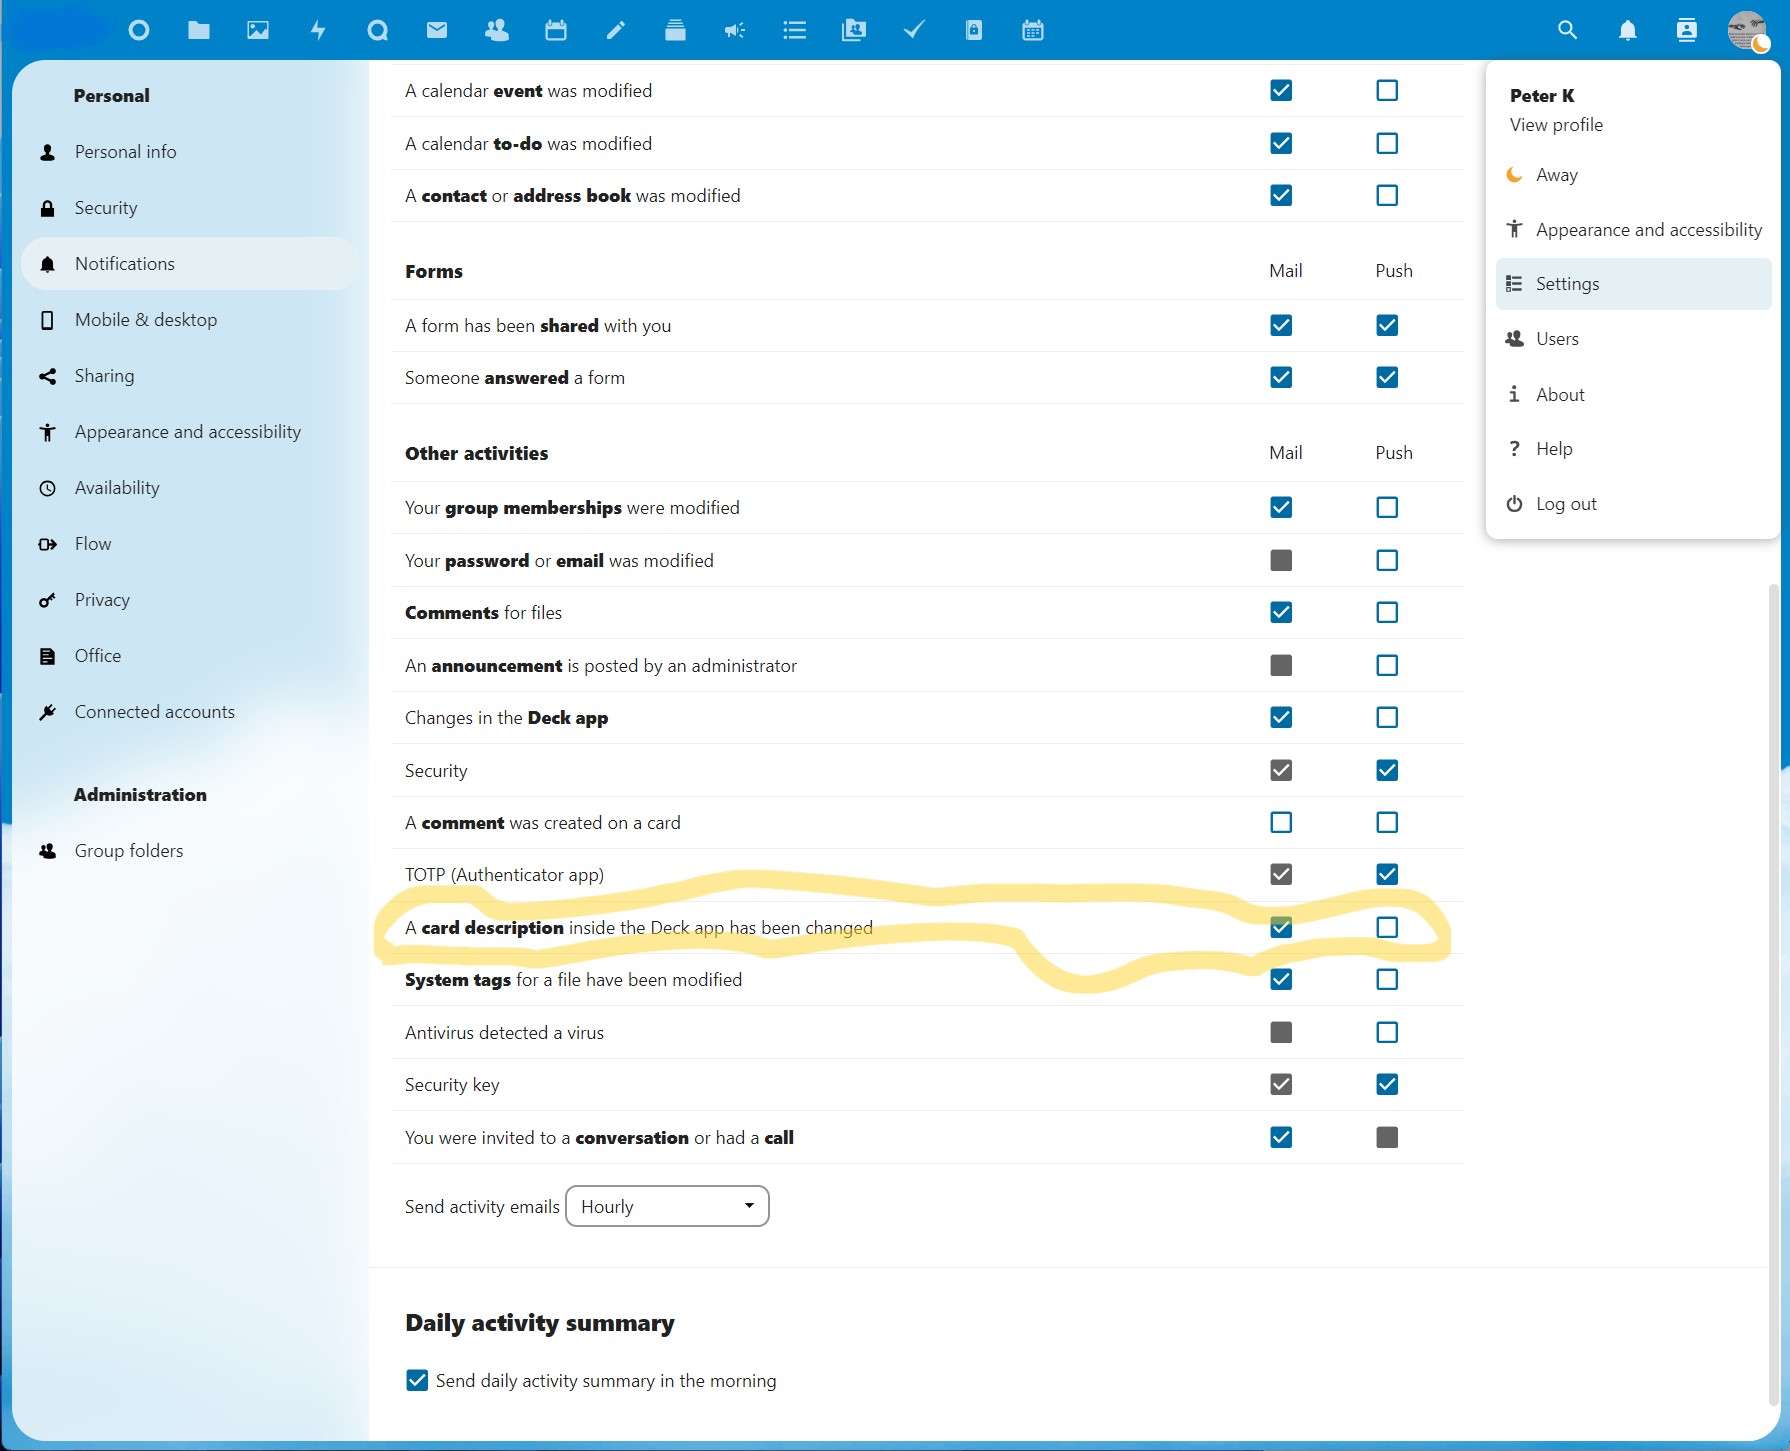1790x1451 pixels.
Task: Open Users from the user menu
Action: point(1557,339)
